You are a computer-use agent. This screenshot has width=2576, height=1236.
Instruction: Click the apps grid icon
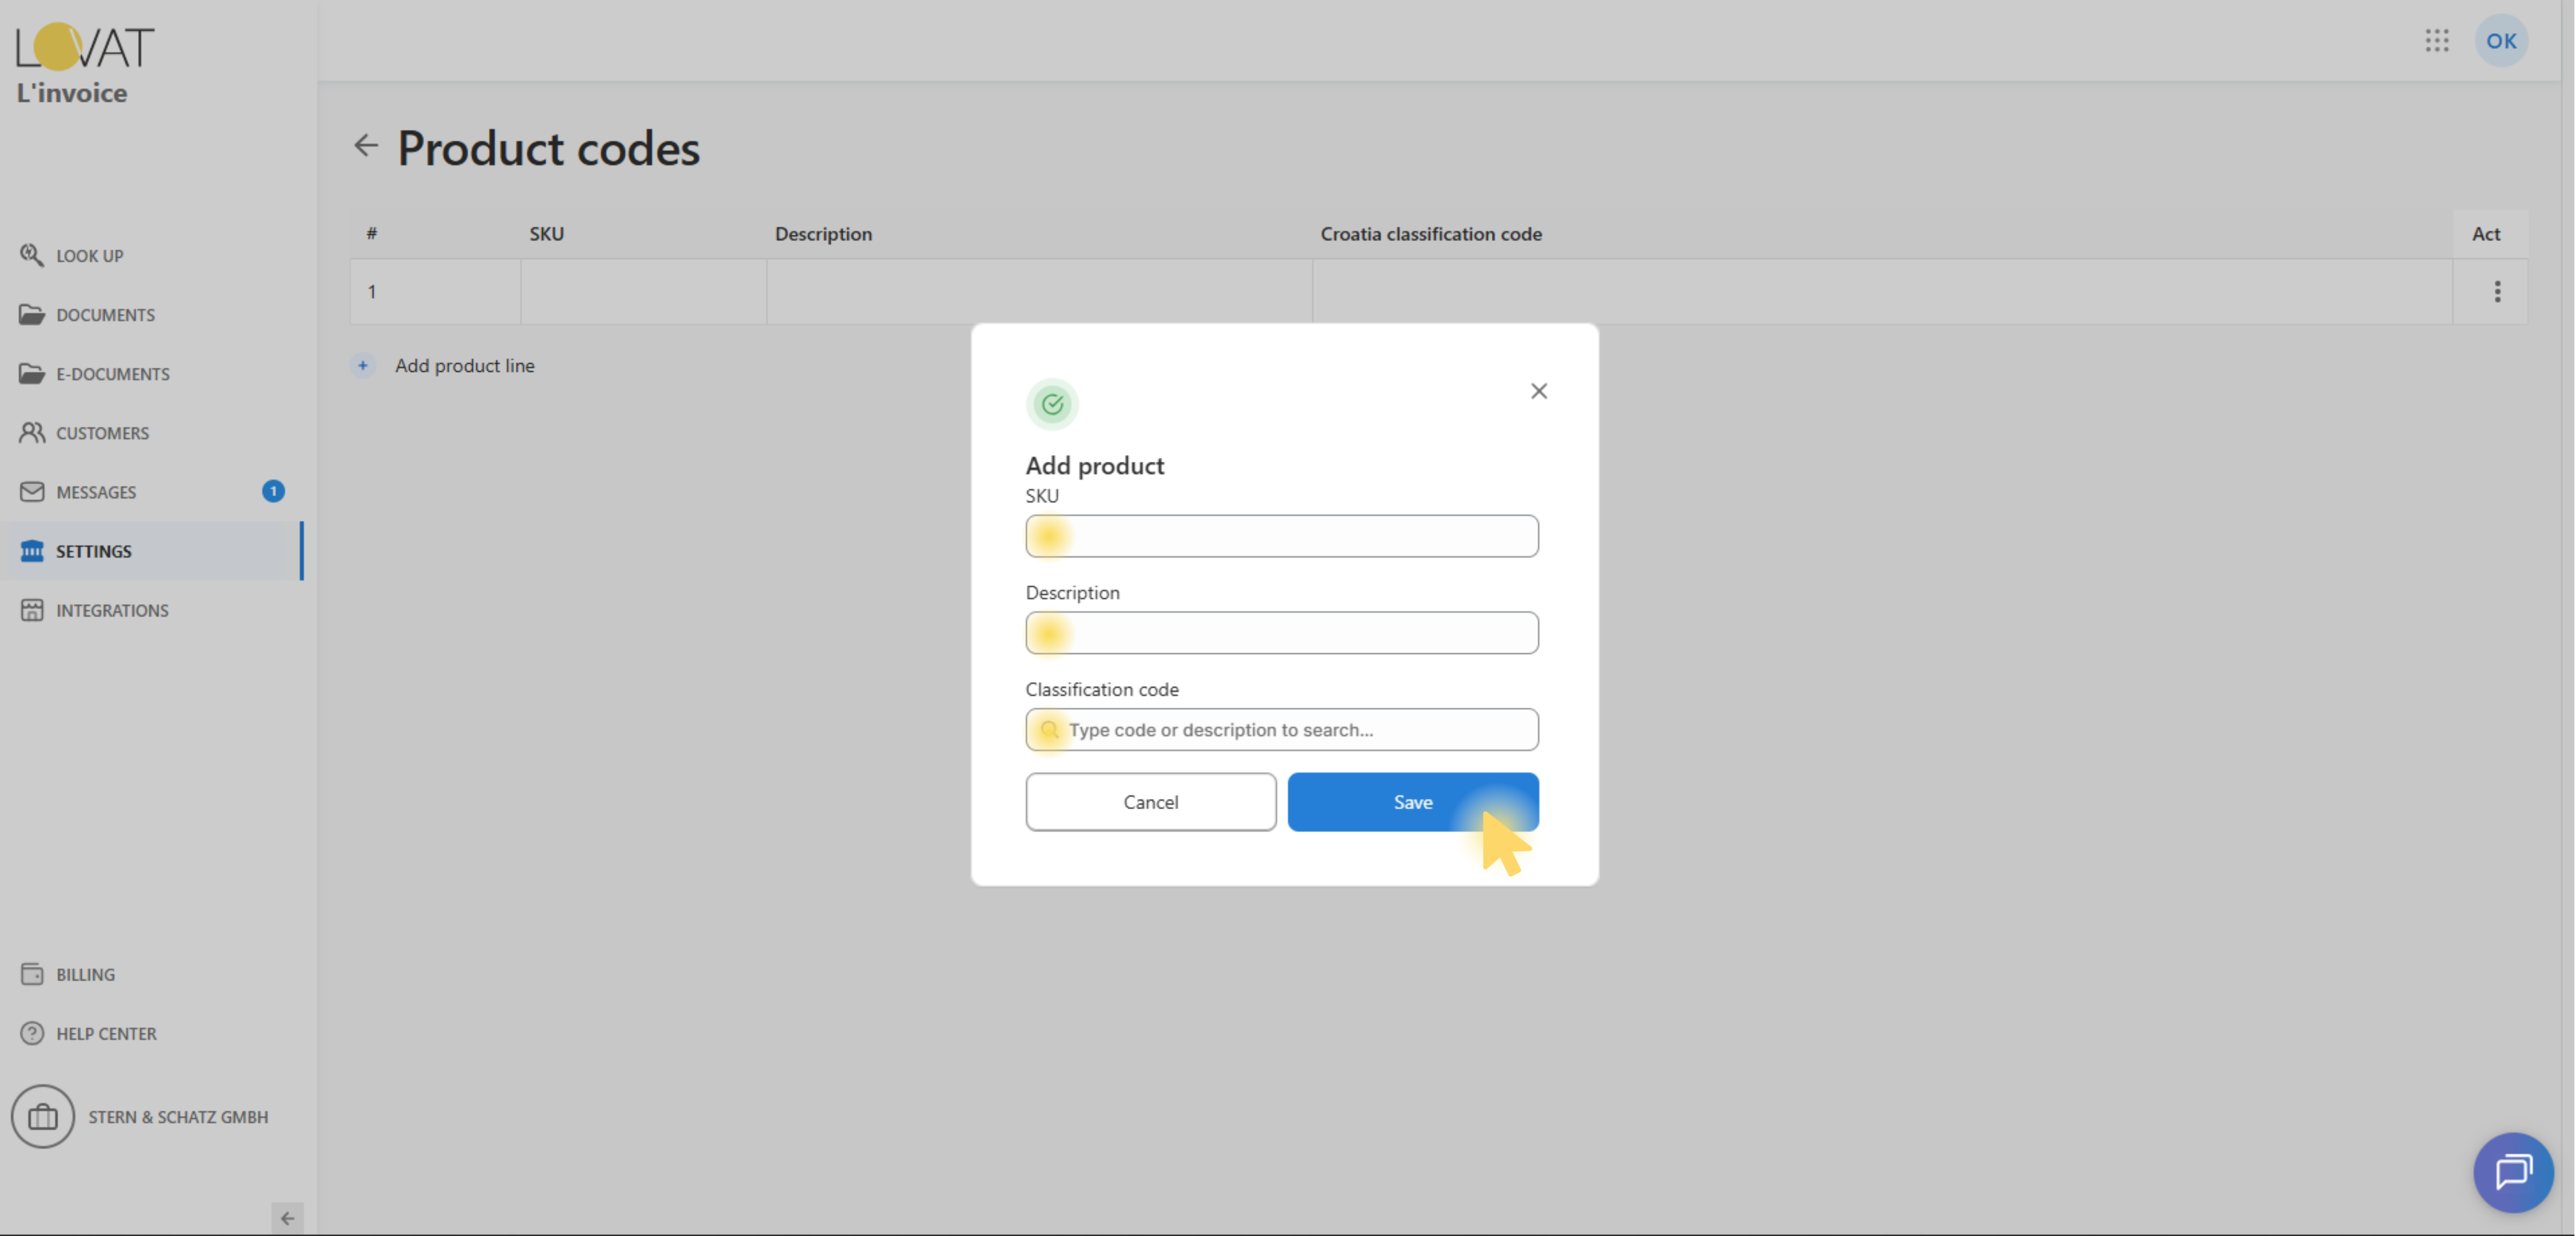(2436, 41)
